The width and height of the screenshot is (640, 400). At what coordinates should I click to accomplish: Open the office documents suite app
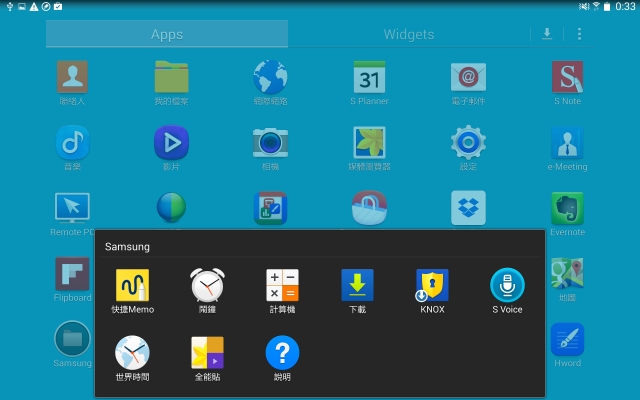coord(270,208)
